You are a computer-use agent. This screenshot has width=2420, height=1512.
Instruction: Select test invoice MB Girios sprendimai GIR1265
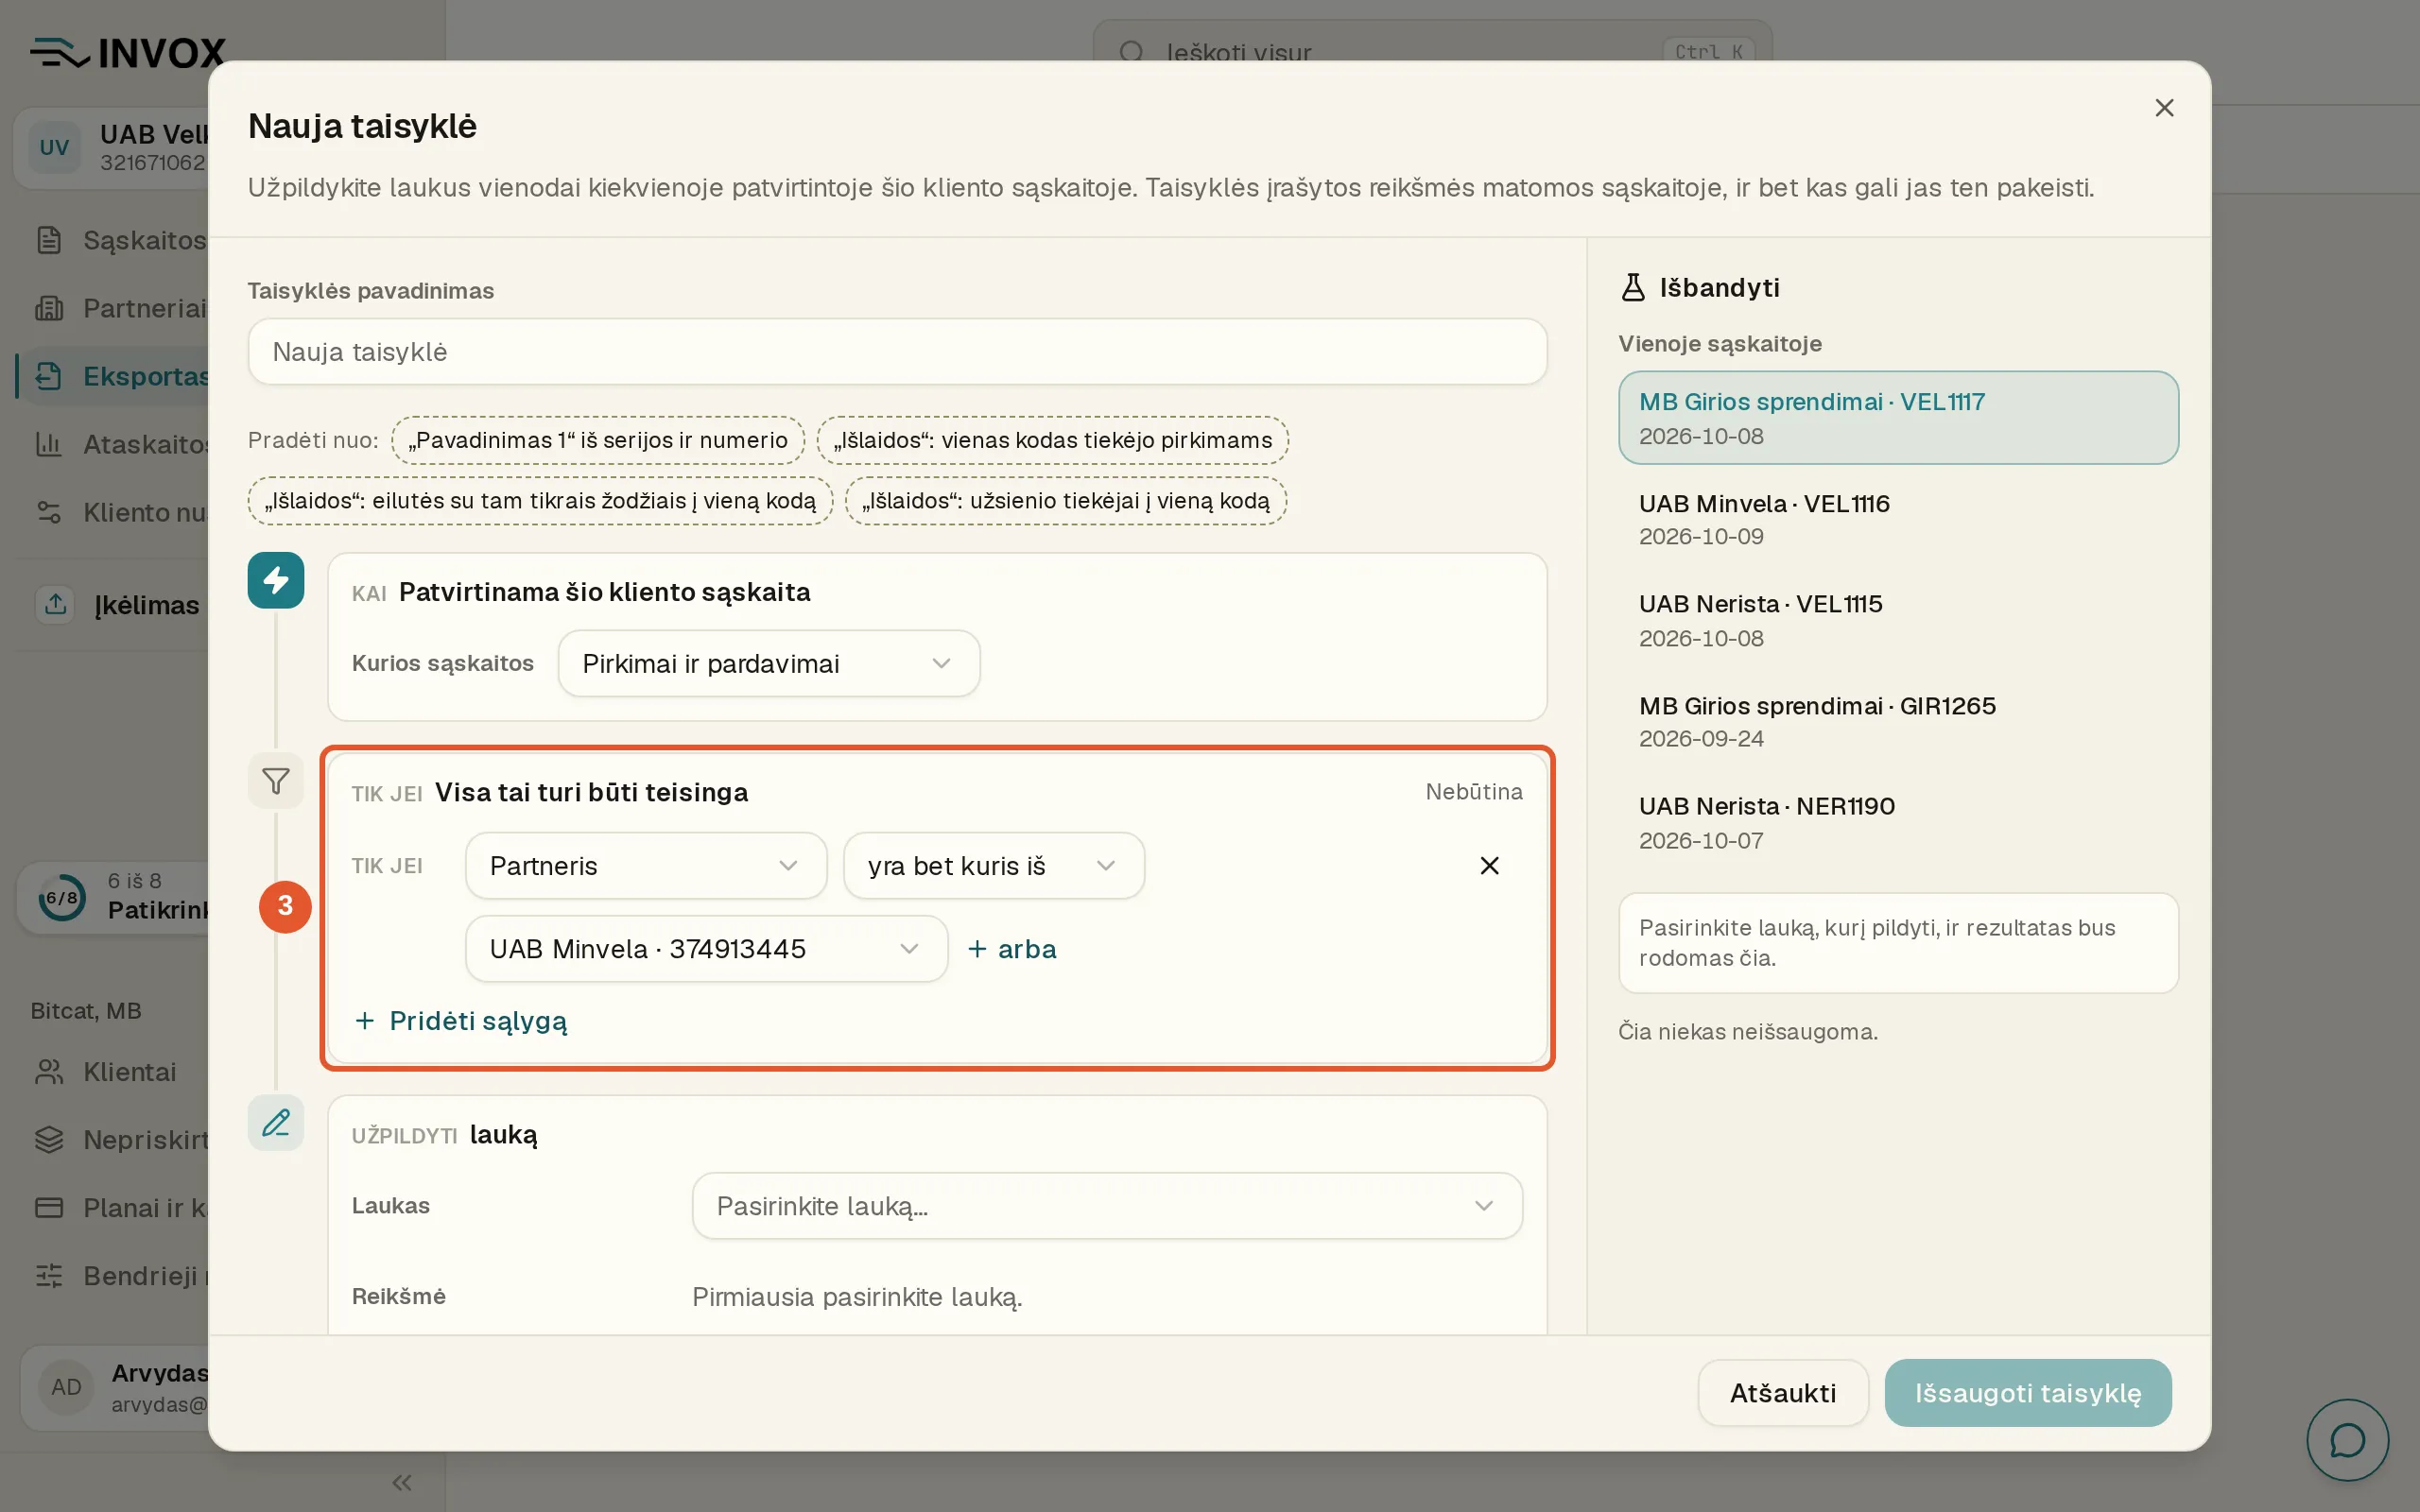point(1898,721)
